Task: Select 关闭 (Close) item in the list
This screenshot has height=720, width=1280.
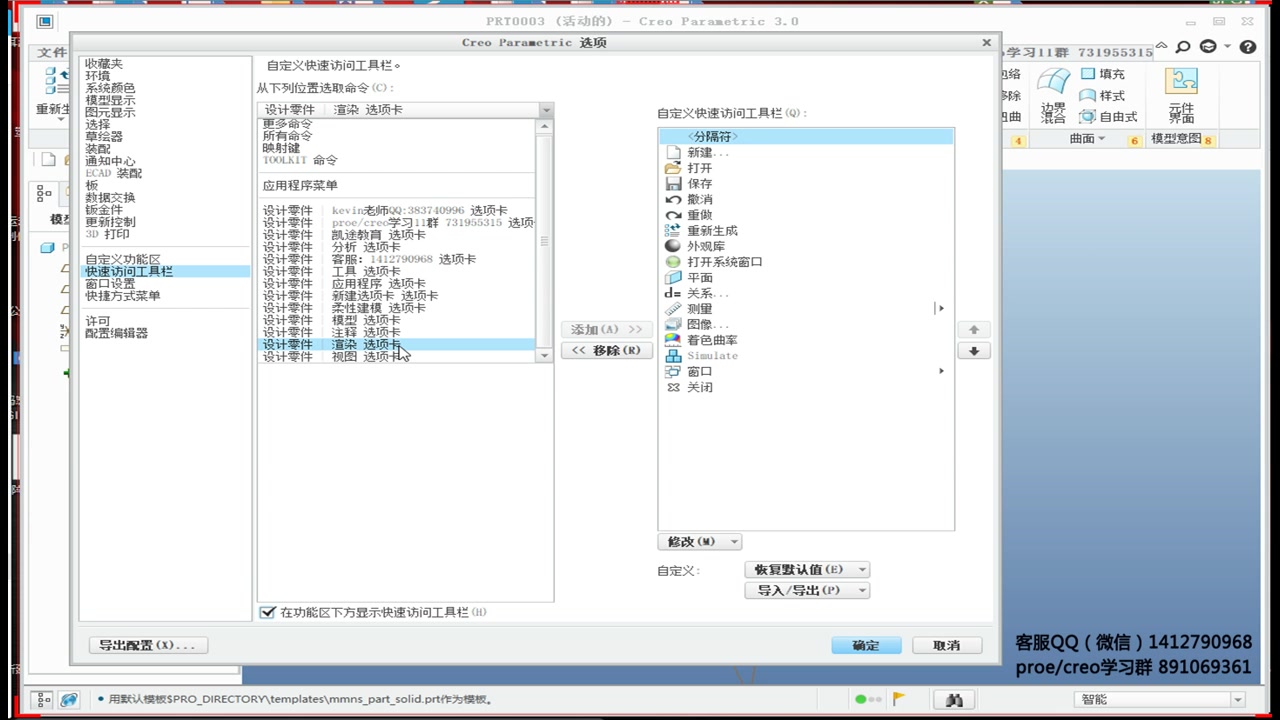Action: [x=806, y=387]
